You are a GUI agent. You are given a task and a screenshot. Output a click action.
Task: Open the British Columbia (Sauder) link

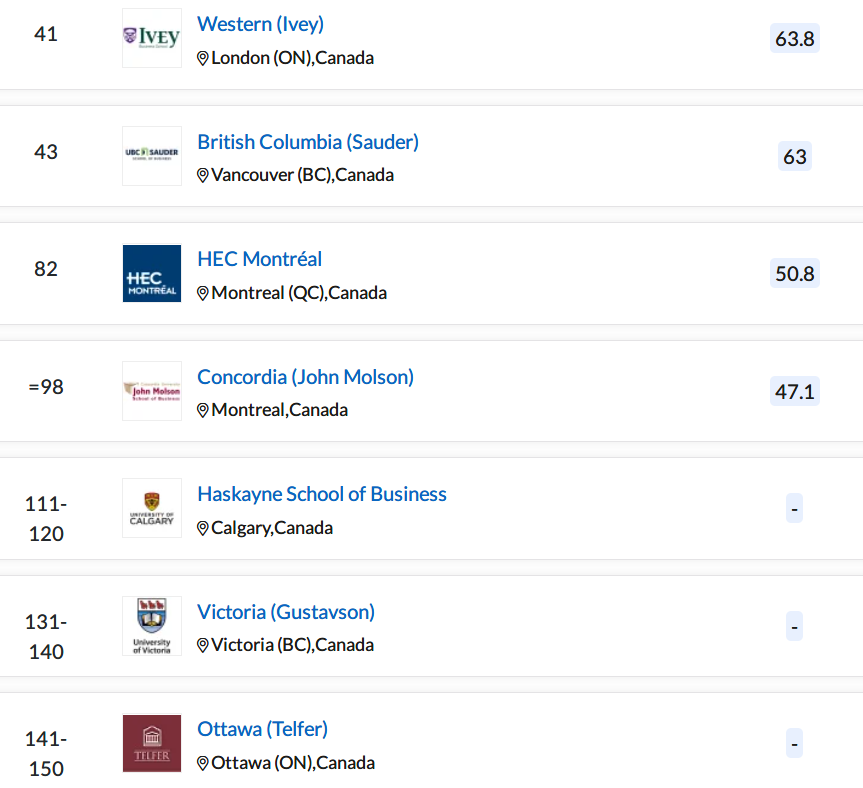(x=308, y=142)
